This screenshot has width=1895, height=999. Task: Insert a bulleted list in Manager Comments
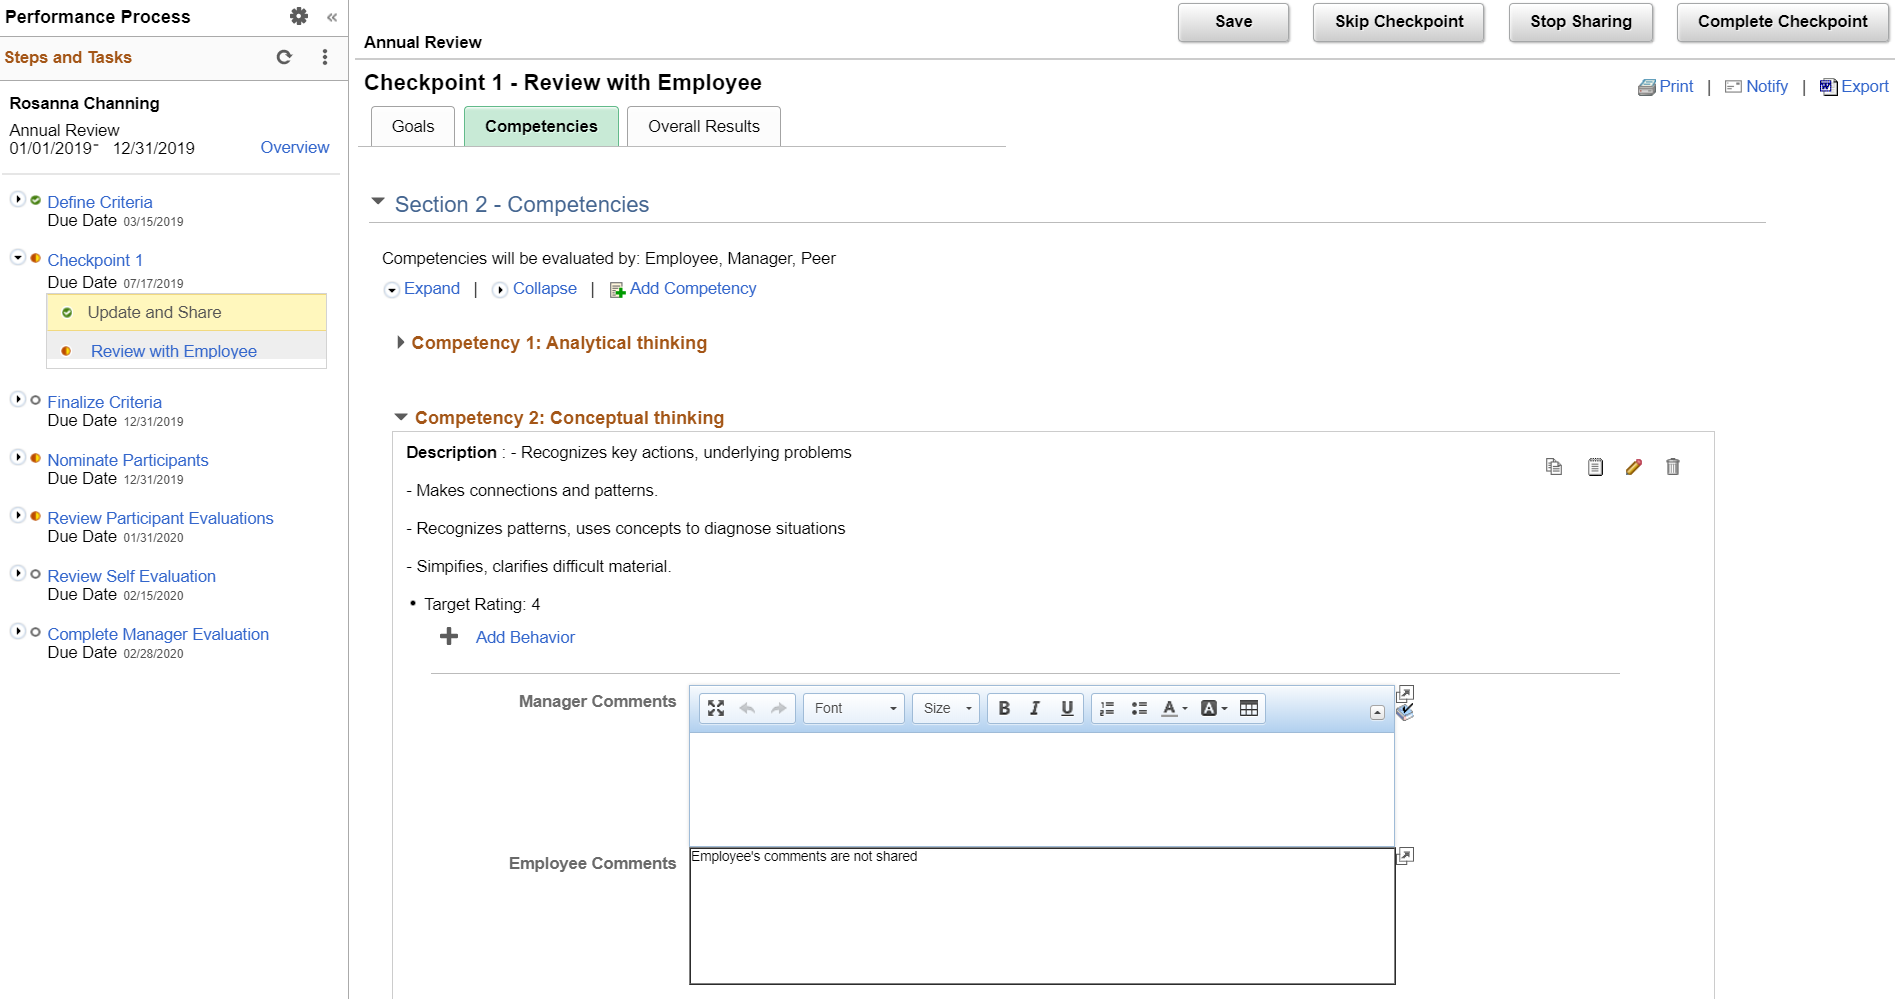click(x=1139, y=708)
